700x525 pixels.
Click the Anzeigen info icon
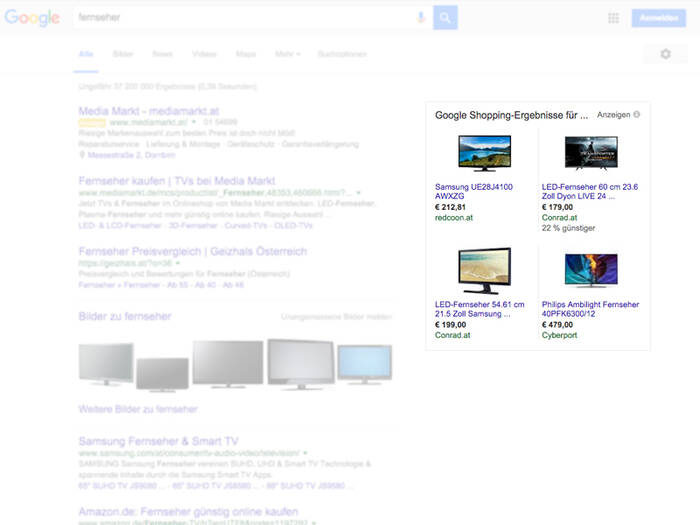pyautogui.click(x=637, y=115)
